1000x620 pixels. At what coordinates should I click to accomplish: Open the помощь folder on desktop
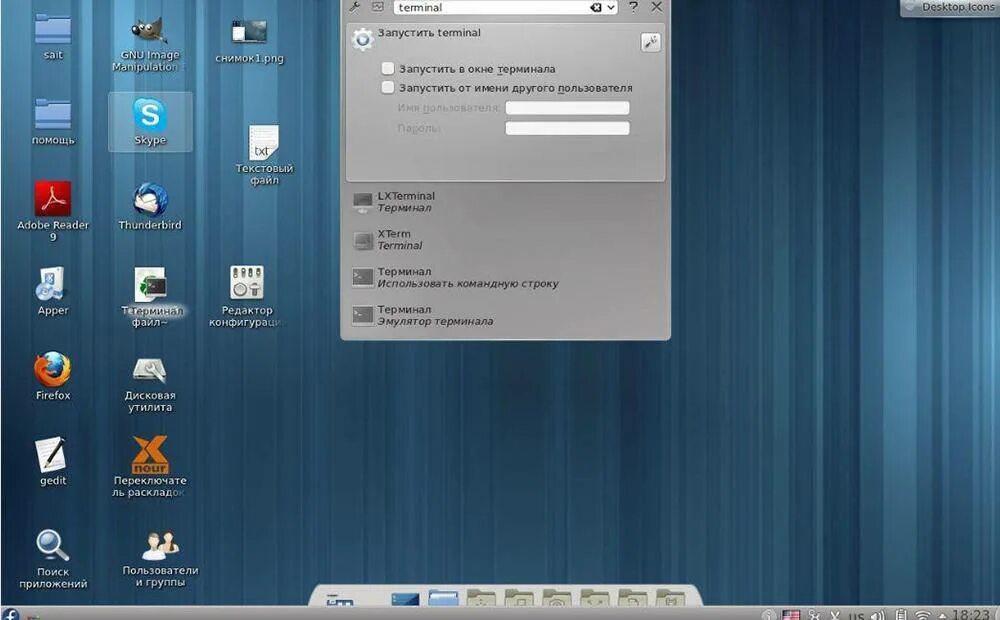click(53, 122)
